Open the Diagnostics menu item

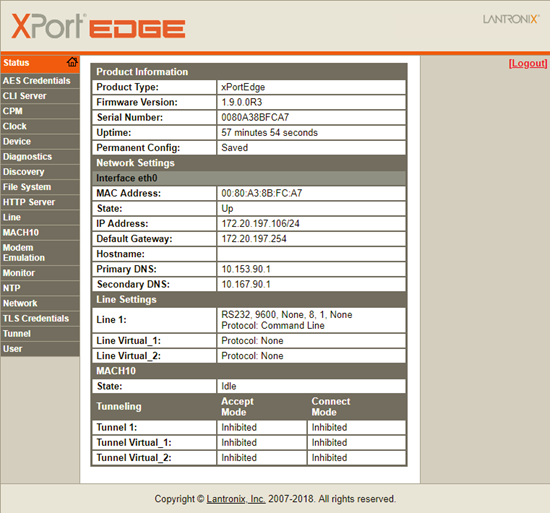[40, 157]
